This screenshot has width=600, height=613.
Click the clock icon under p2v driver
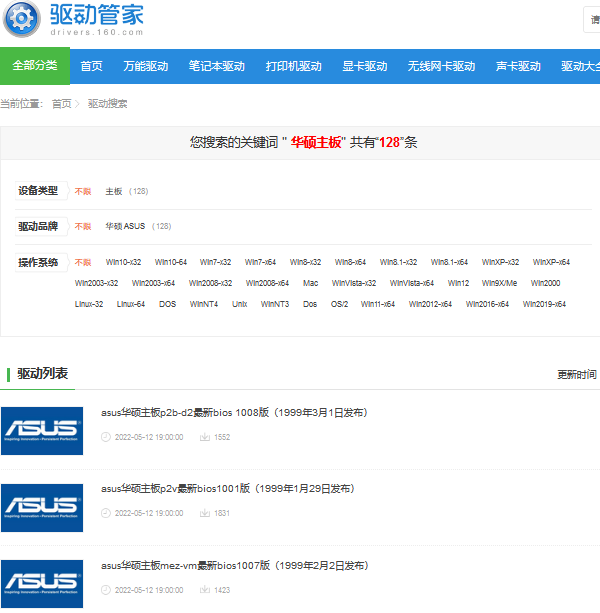click(106, 513)
